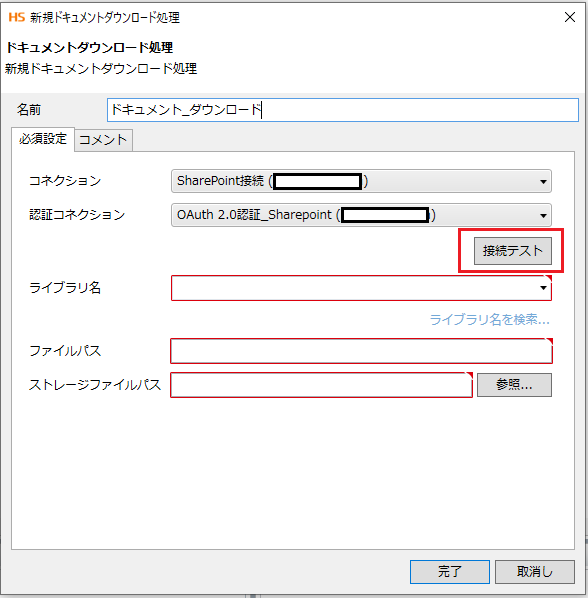Click the 名前 input field
This screenshot has height=598, width=588.
click(343, 110)
